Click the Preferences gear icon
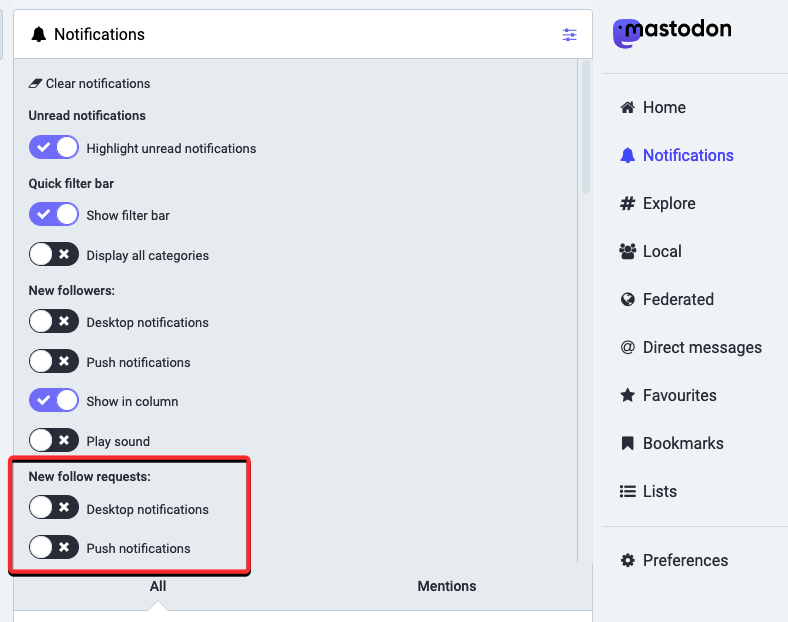This screenshot has height=622, width=788. 628,560
